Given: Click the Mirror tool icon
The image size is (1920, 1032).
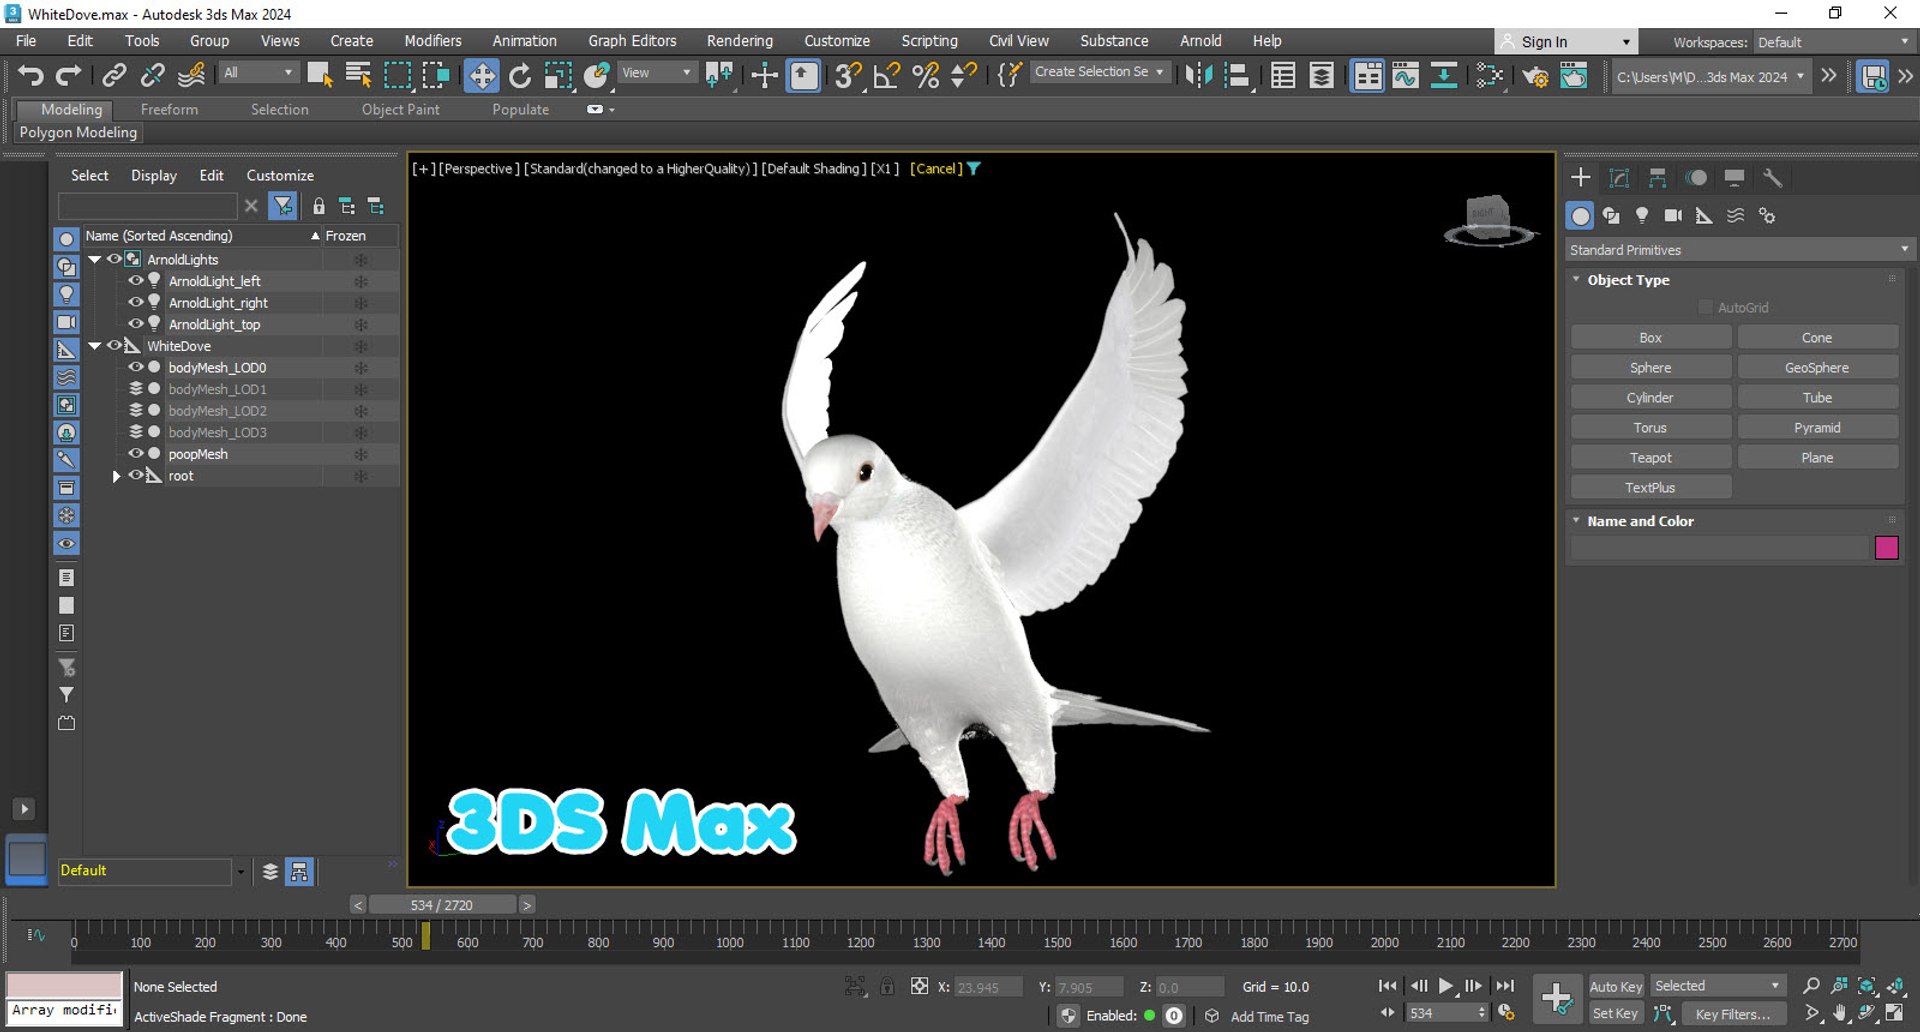Looking at the screenshot, I should [1198, 76].
